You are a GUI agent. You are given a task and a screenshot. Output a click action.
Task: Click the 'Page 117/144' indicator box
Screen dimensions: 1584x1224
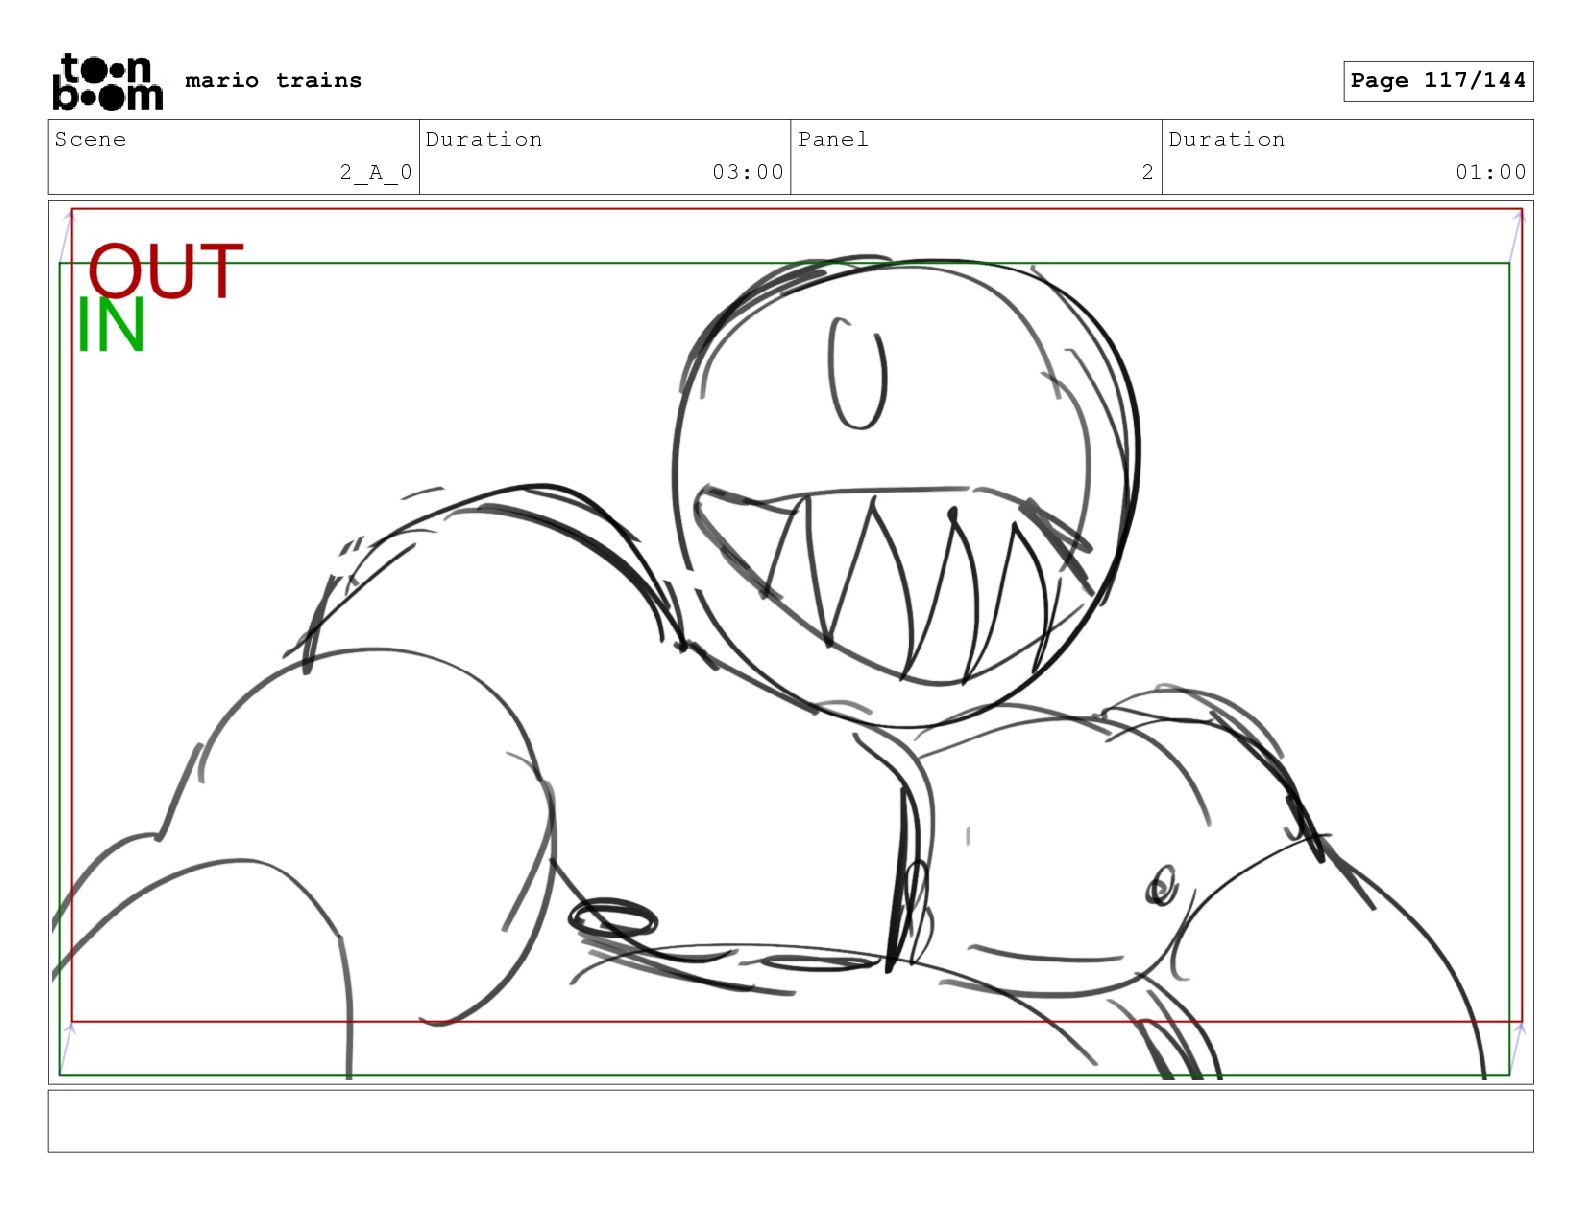[x=1437, y=81]
